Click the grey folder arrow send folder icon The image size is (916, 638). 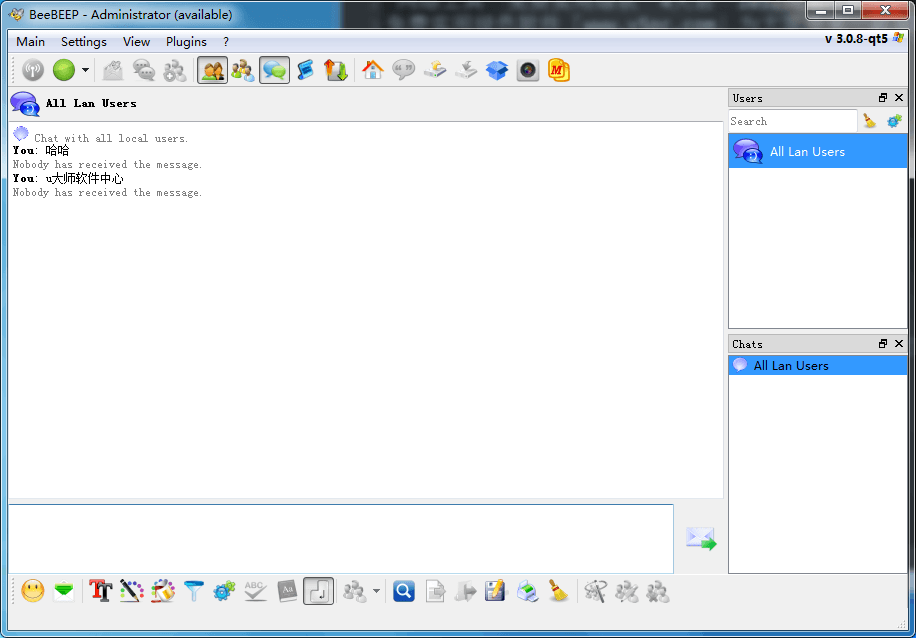click(x=466, y=591)
